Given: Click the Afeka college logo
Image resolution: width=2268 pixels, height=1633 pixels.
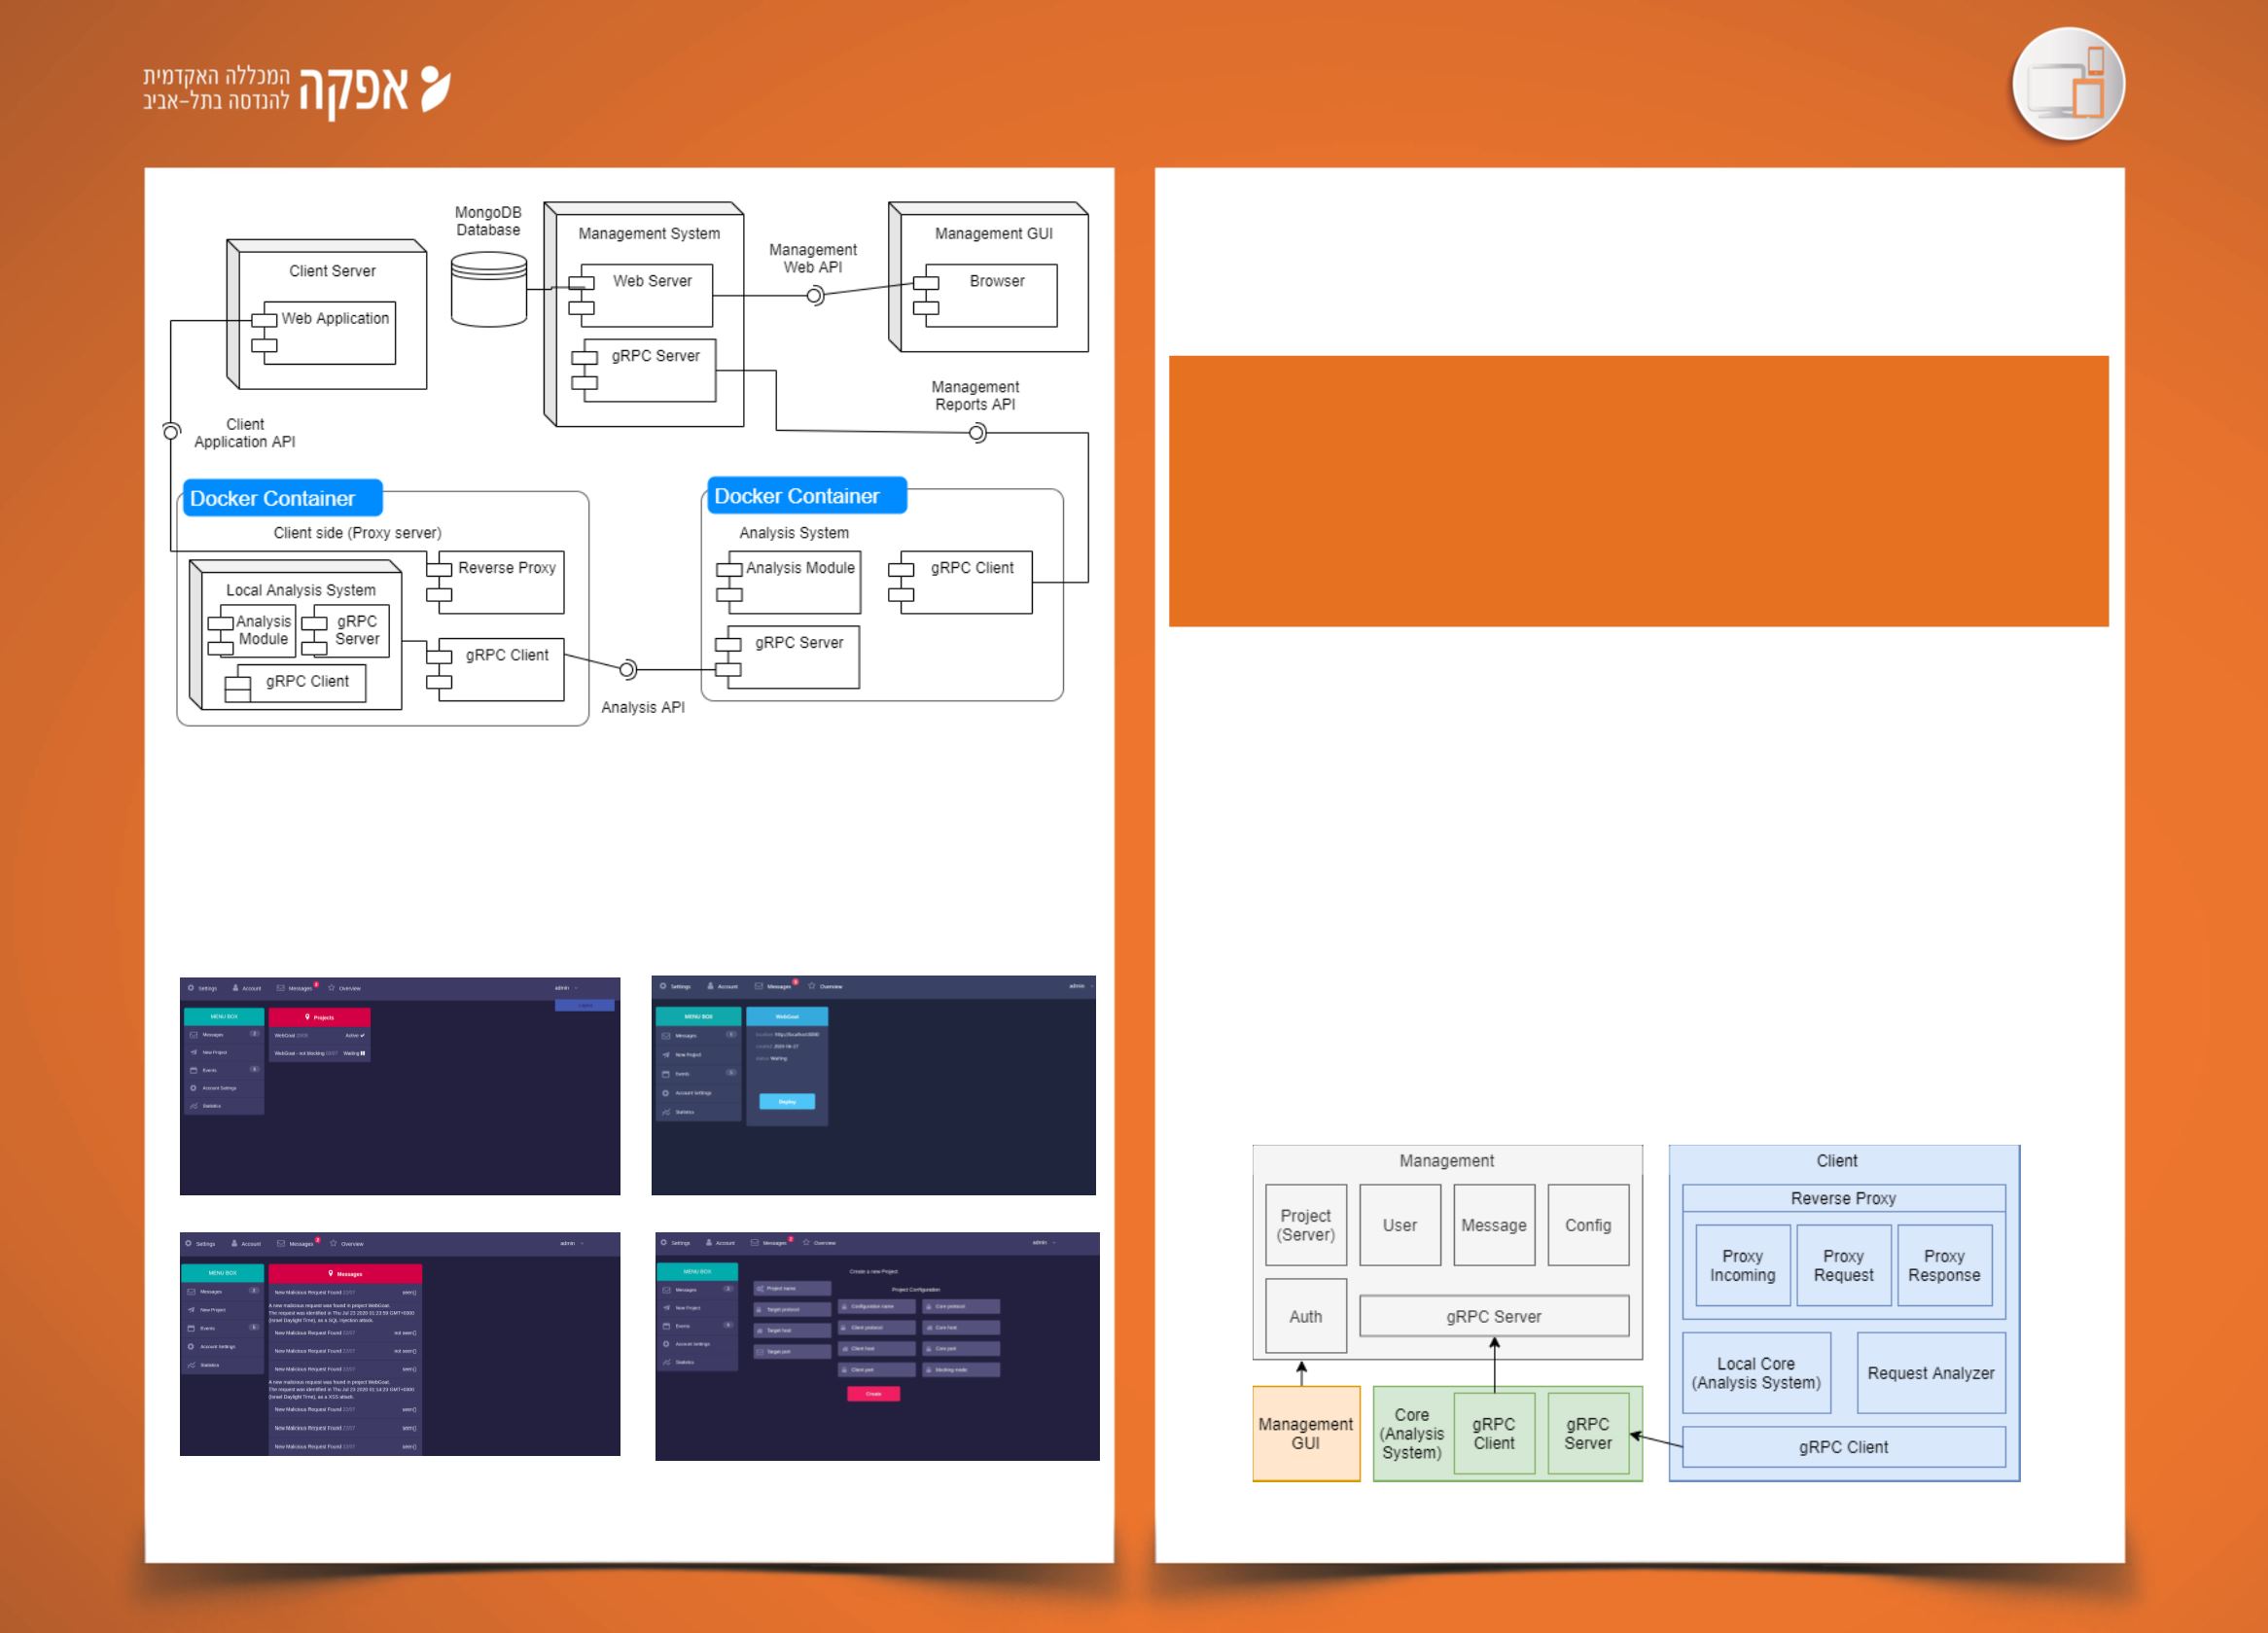Looking at the screenshot, I should click(x=298, y=90).
